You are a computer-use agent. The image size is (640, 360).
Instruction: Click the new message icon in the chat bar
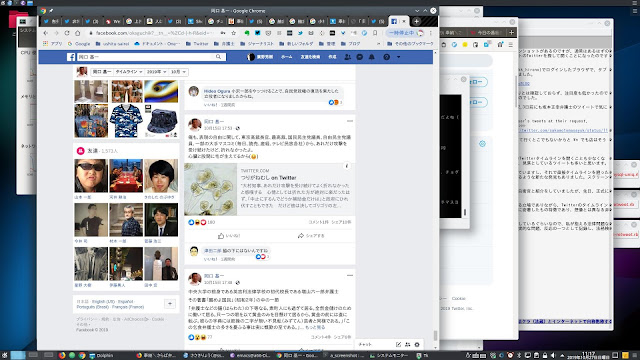coord(398,344)
